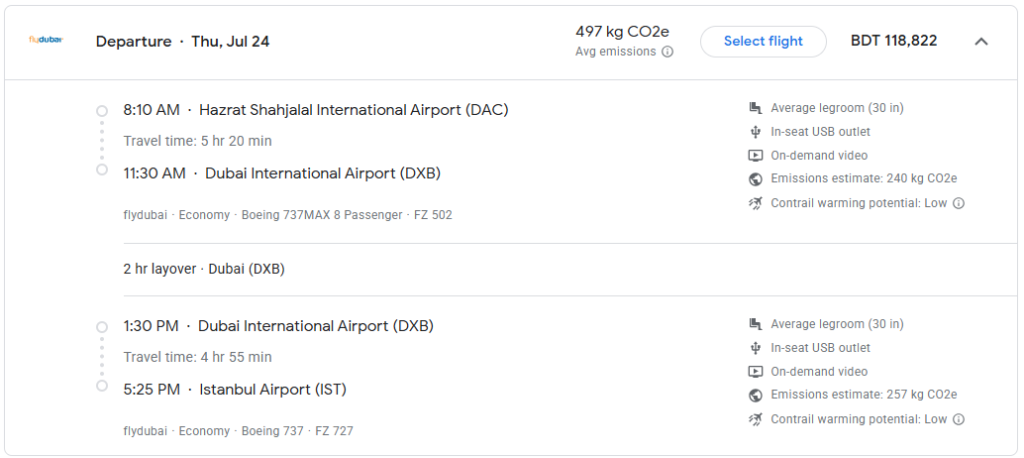Viewport: 1024px width, 458px height.
Task: Click the first leg's USB outlet icon
Action: coord(756,132)
